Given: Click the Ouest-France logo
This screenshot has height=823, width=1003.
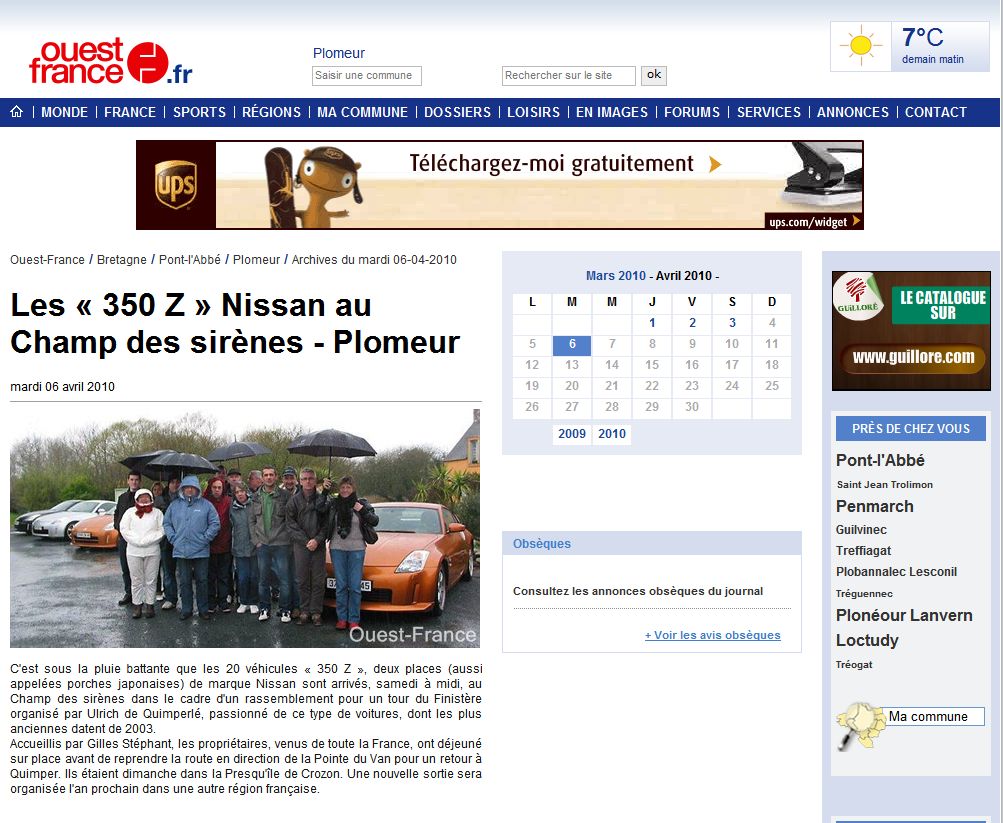Looking at the screenshot, I should [110, 62].
